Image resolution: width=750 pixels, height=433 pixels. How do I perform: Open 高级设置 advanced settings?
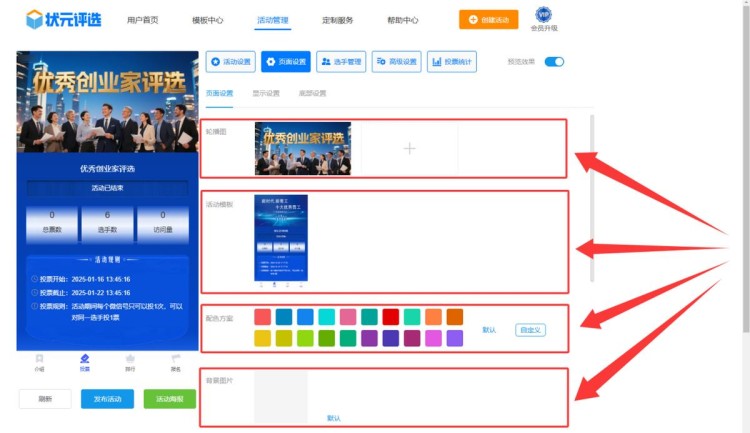396,62
